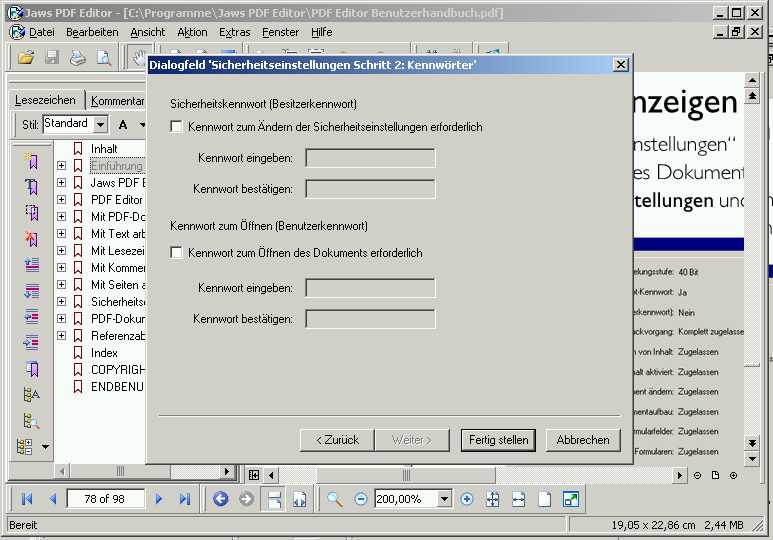
Task: Click the new bookmark icon with star
Action: 32,161
